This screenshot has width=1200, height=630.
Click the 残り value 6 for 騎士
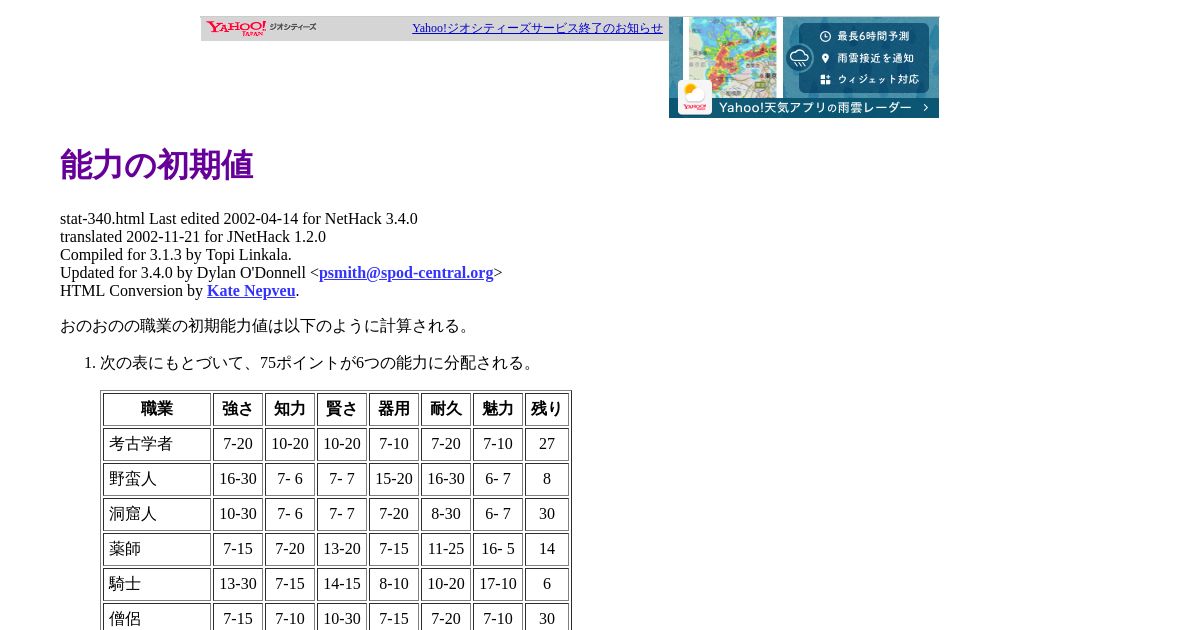click(x=547, y=584)
